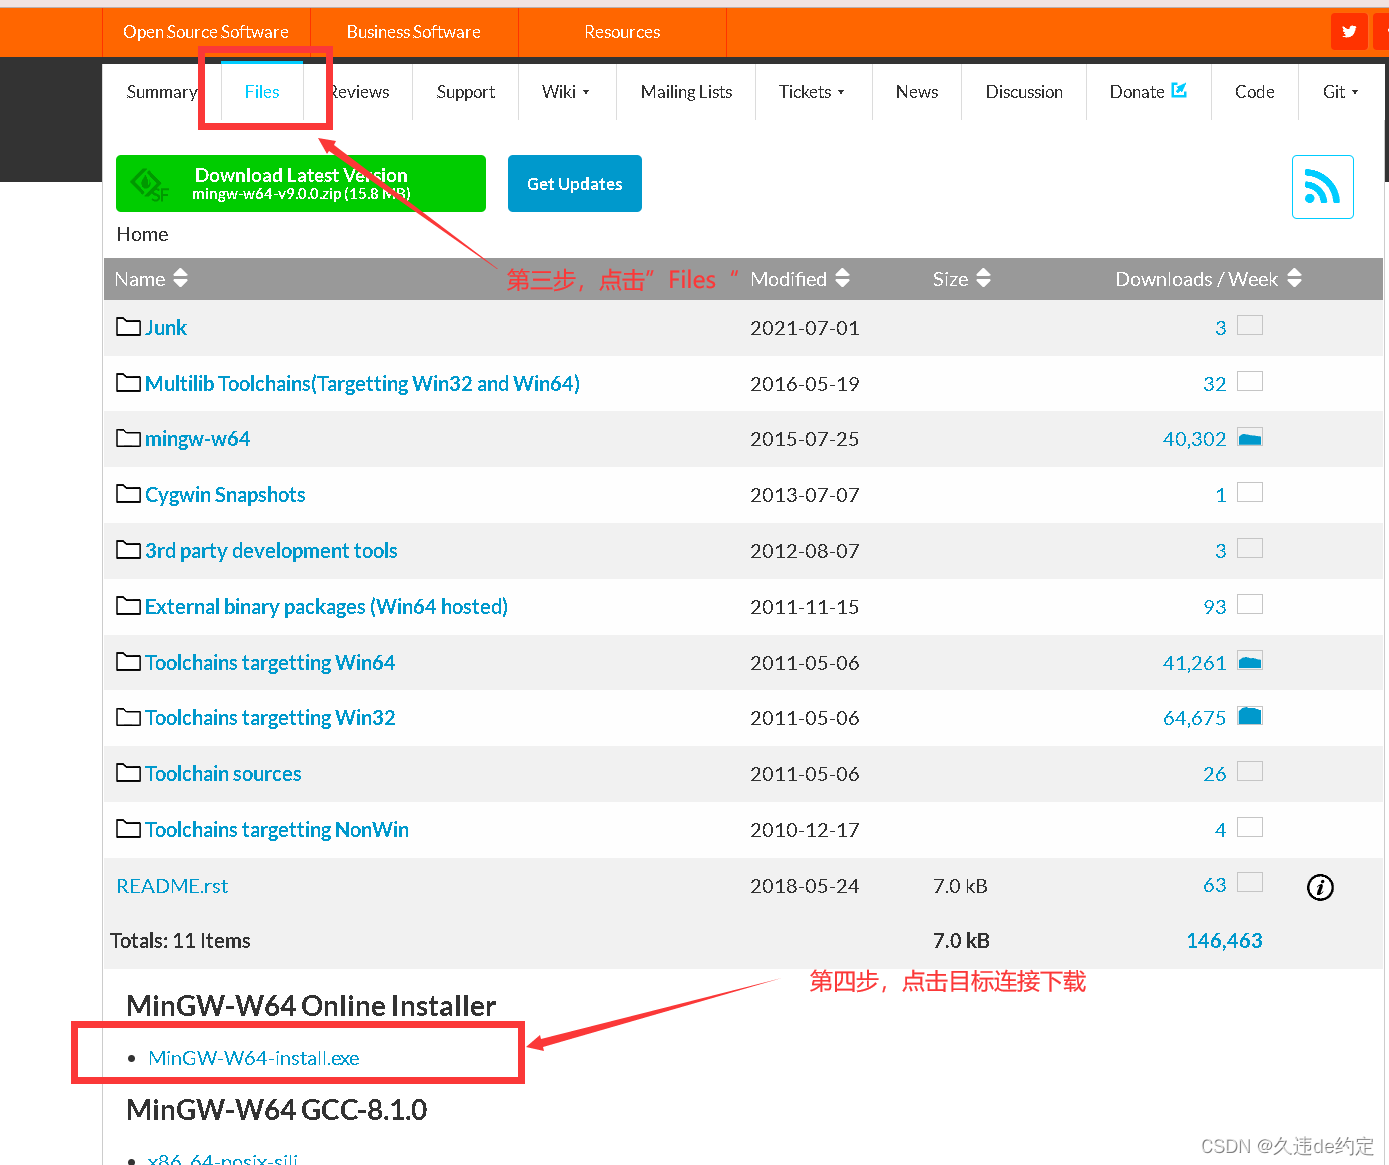Open the RSS feed icon
This screenshot has width=1389, height=1165.
coord(1322,186)
